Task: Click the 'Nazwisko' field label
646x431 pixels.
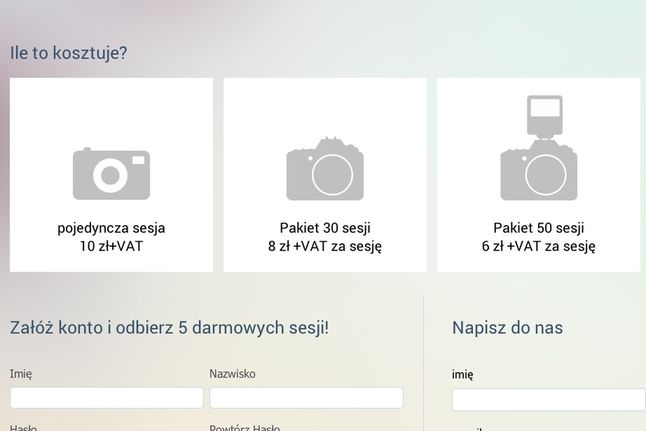Action: [232, 374]
